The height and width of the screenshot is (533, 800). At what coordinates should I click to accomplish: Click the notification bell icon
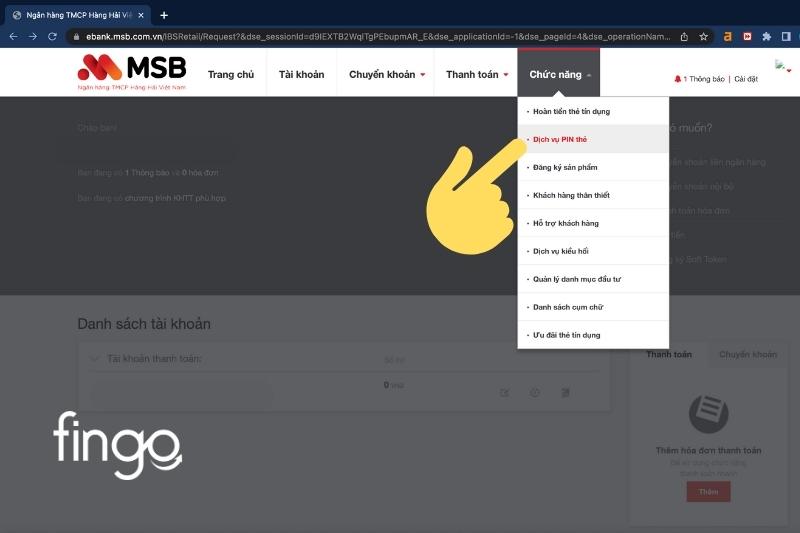pos(678,79)
